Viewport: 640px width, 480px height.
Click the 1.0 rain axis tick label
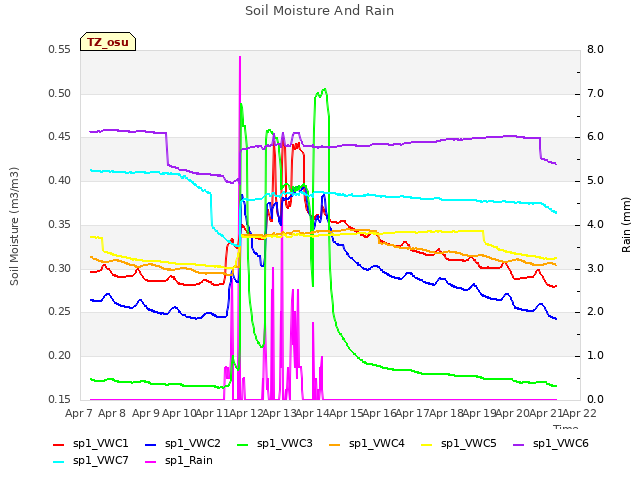pyautogui.click(x=595, y=356)
